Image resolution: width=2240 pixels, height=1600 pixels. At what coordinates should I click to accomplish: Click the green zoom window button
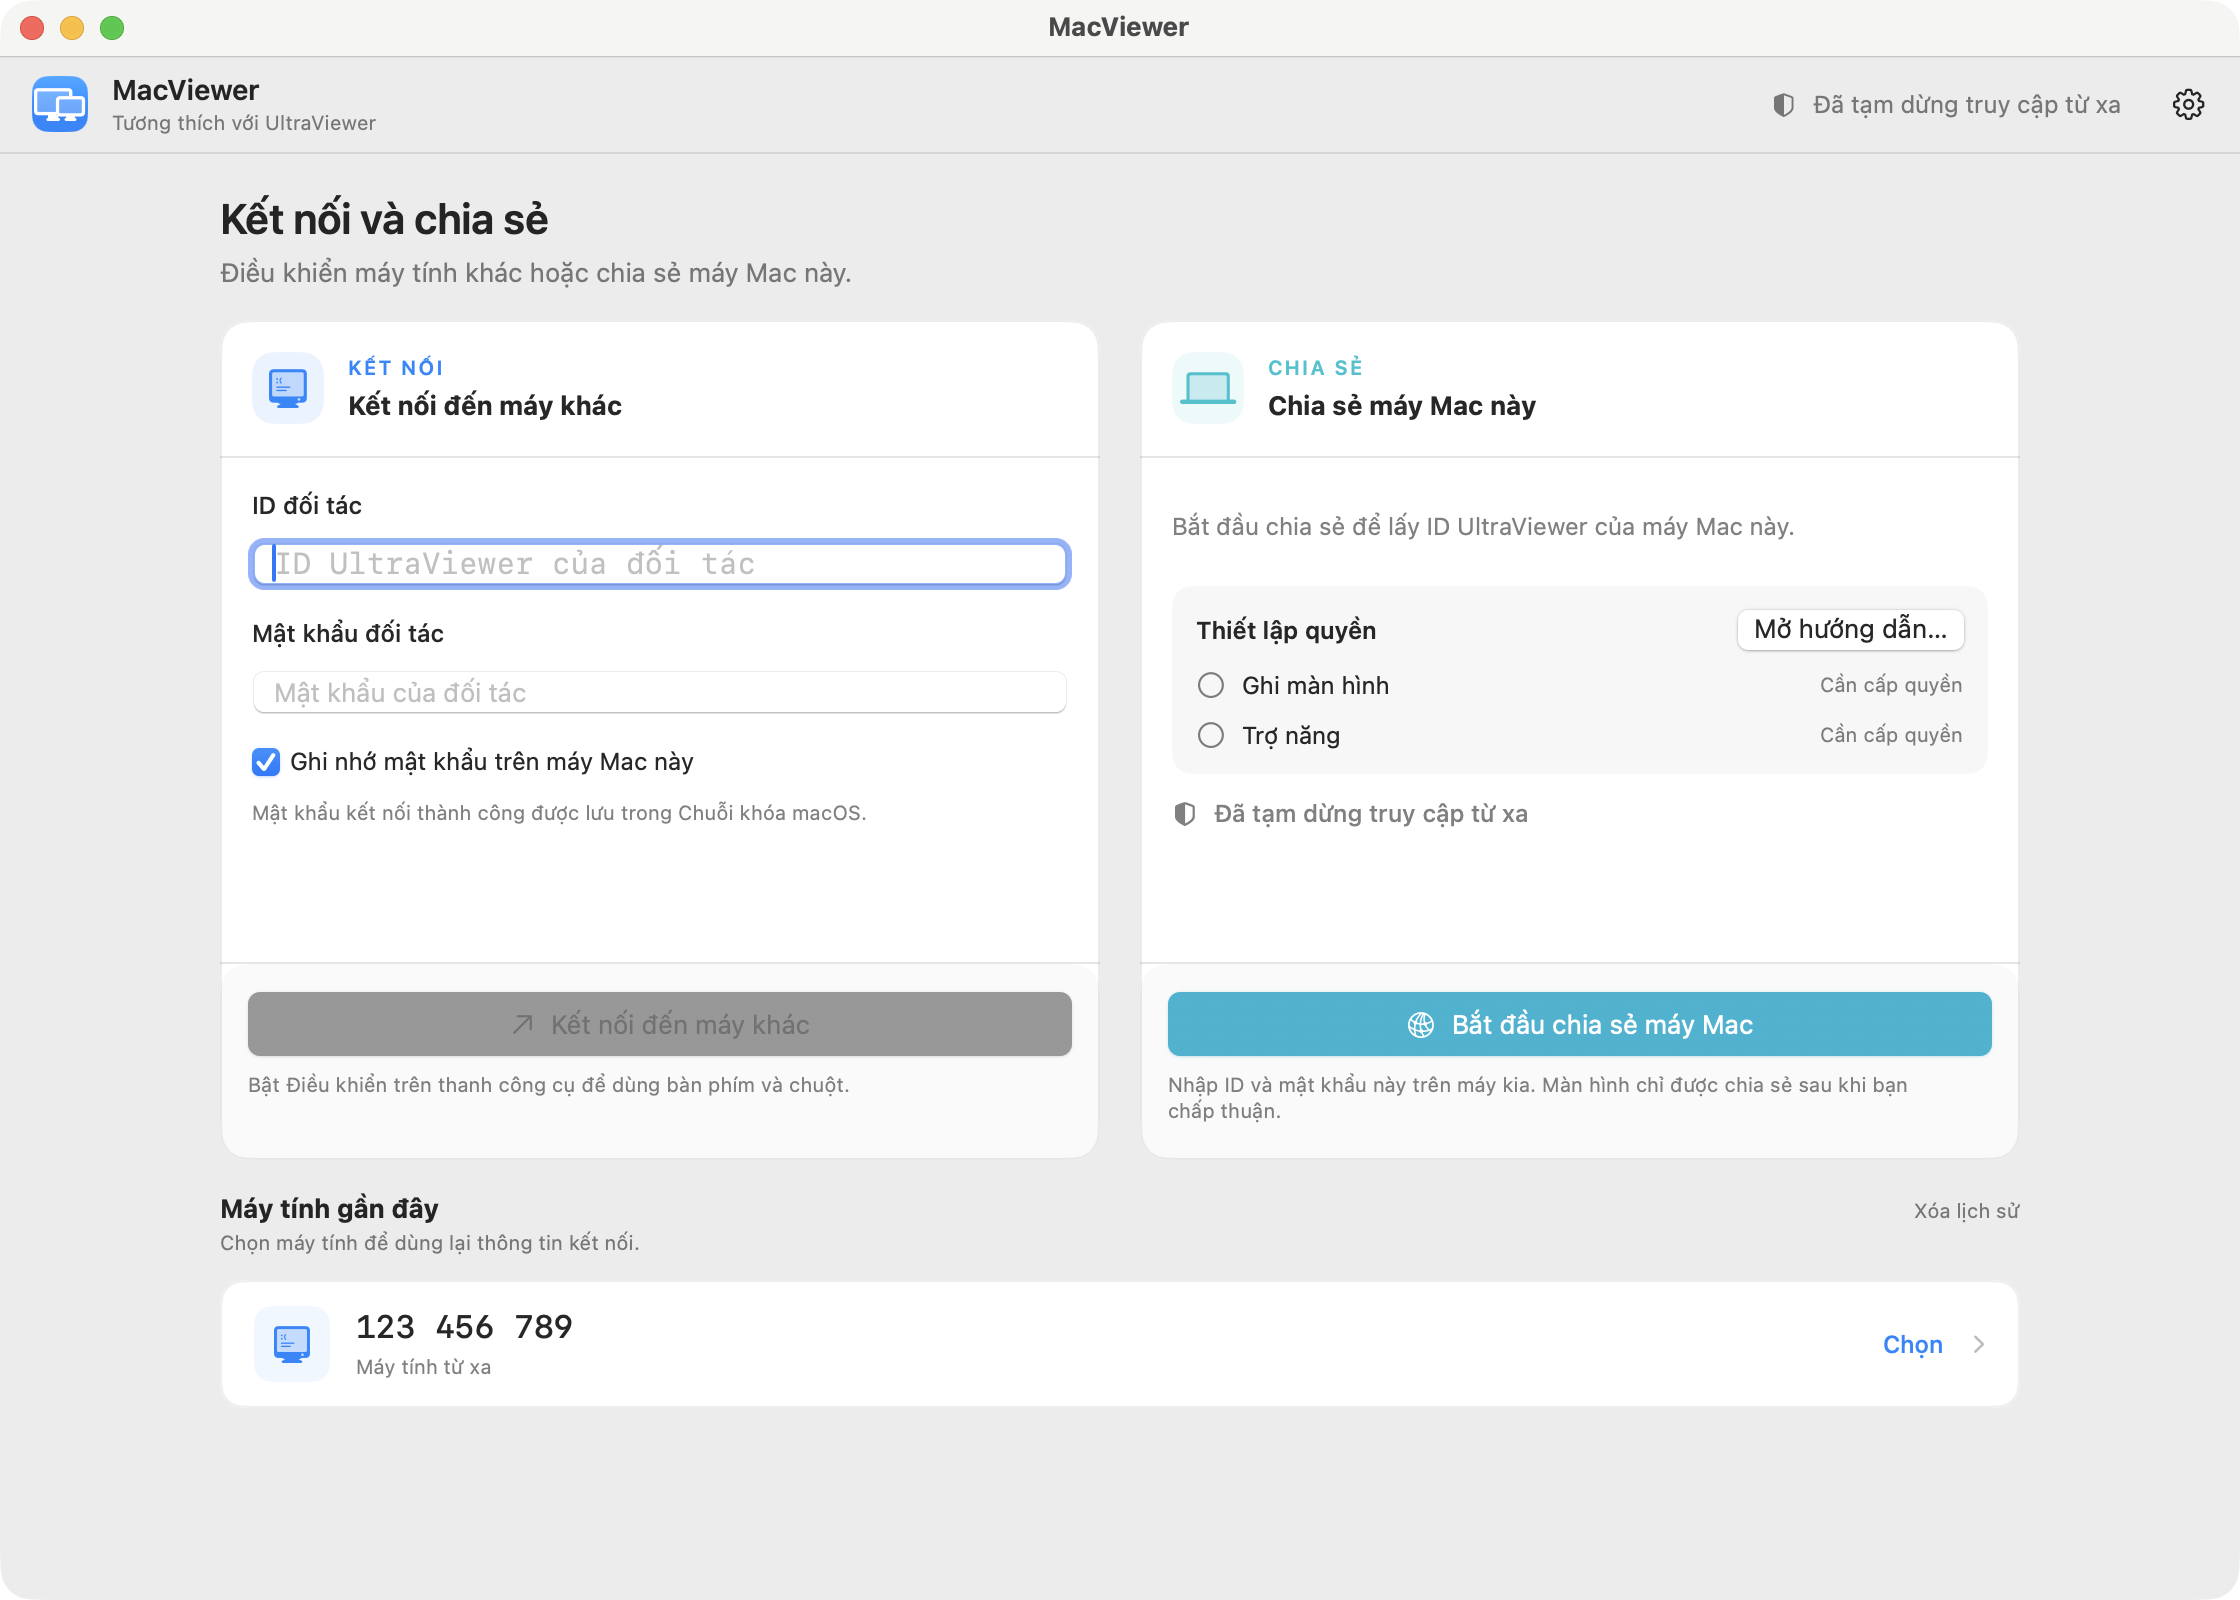pyautogui.click(x=112, y=28)
